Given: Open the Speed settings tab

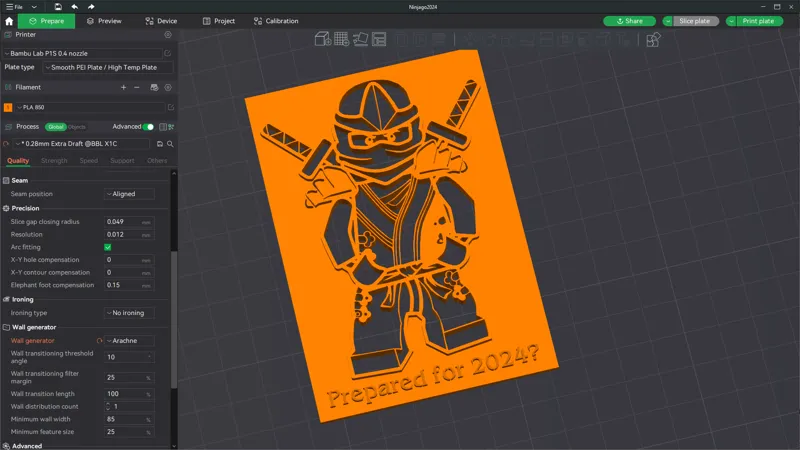Looking at the screenshot, I should (89, 161).
